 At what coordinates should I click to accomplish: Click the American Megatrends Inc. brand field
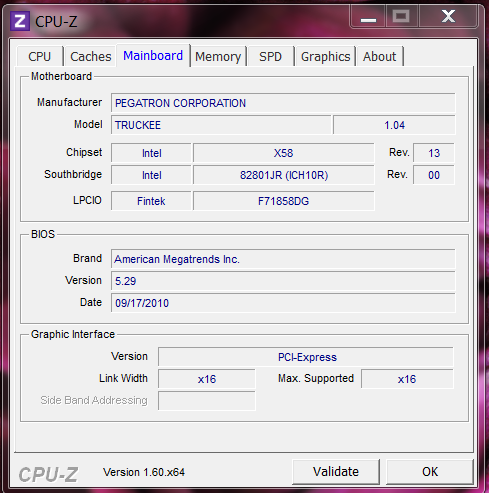[283, 259]
